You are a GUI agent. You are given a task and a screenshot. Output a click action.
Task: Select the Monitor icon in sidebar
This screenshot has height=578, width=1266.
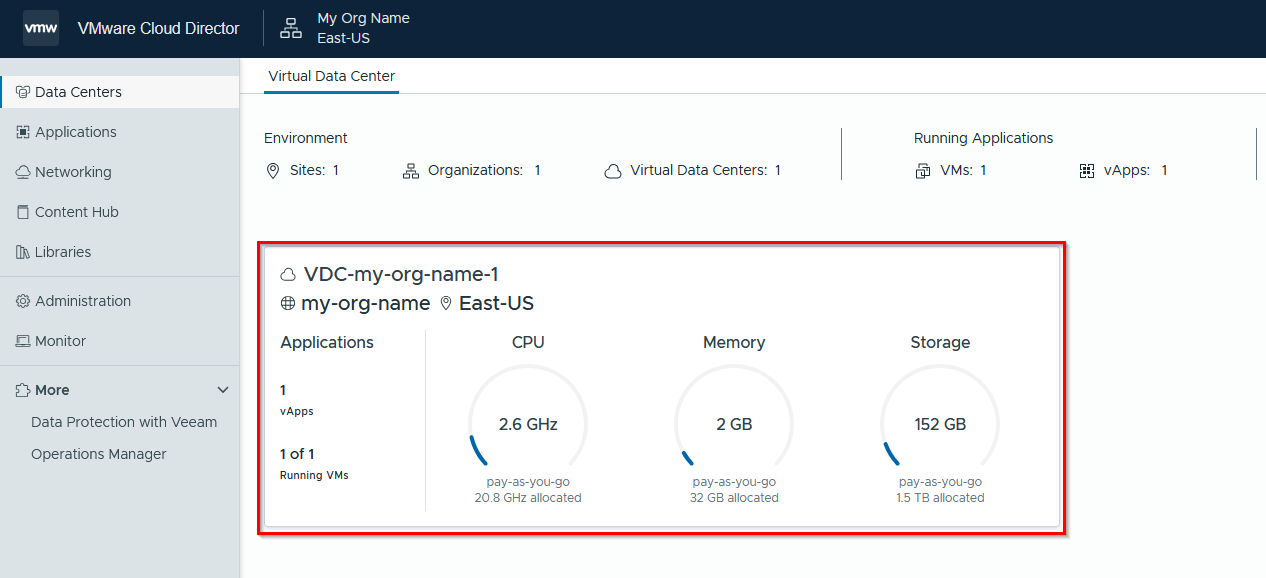coord(23,341)
